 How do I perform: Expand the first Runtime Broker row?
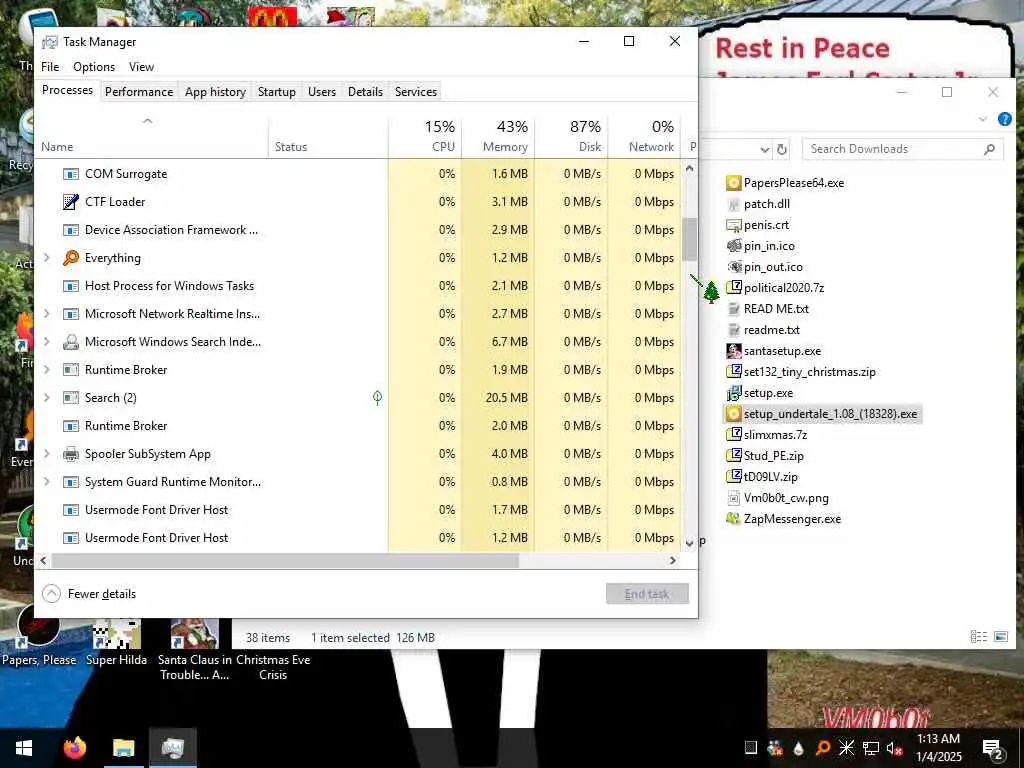pos(47,370)
